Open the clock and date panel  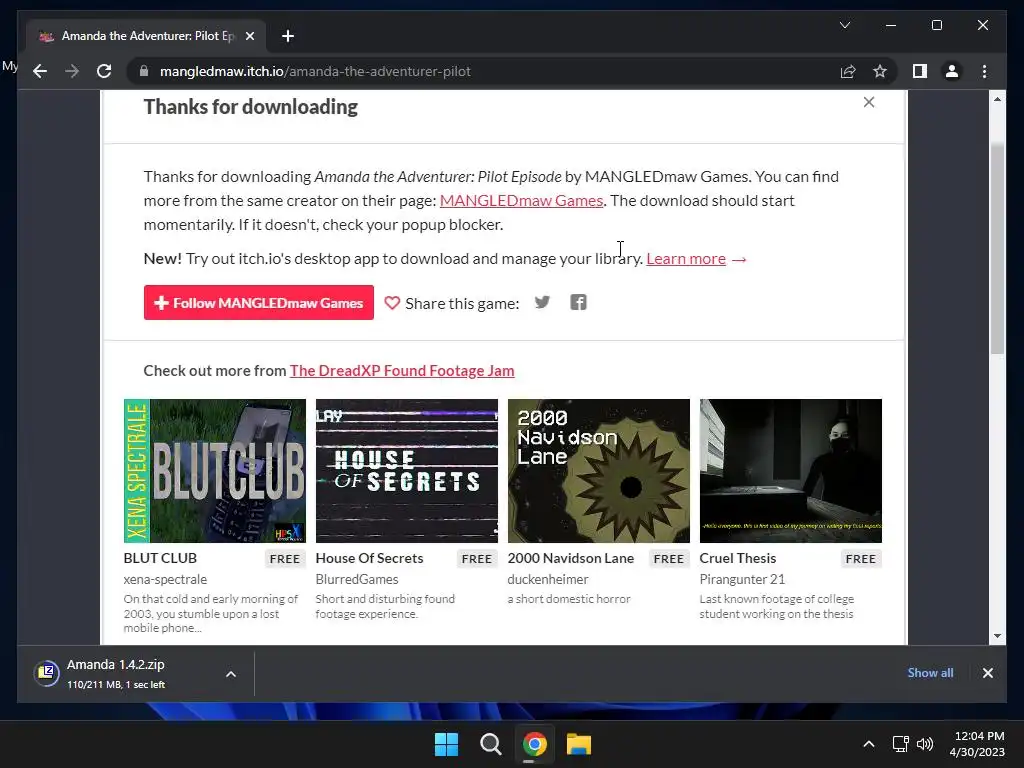[977, 744]
